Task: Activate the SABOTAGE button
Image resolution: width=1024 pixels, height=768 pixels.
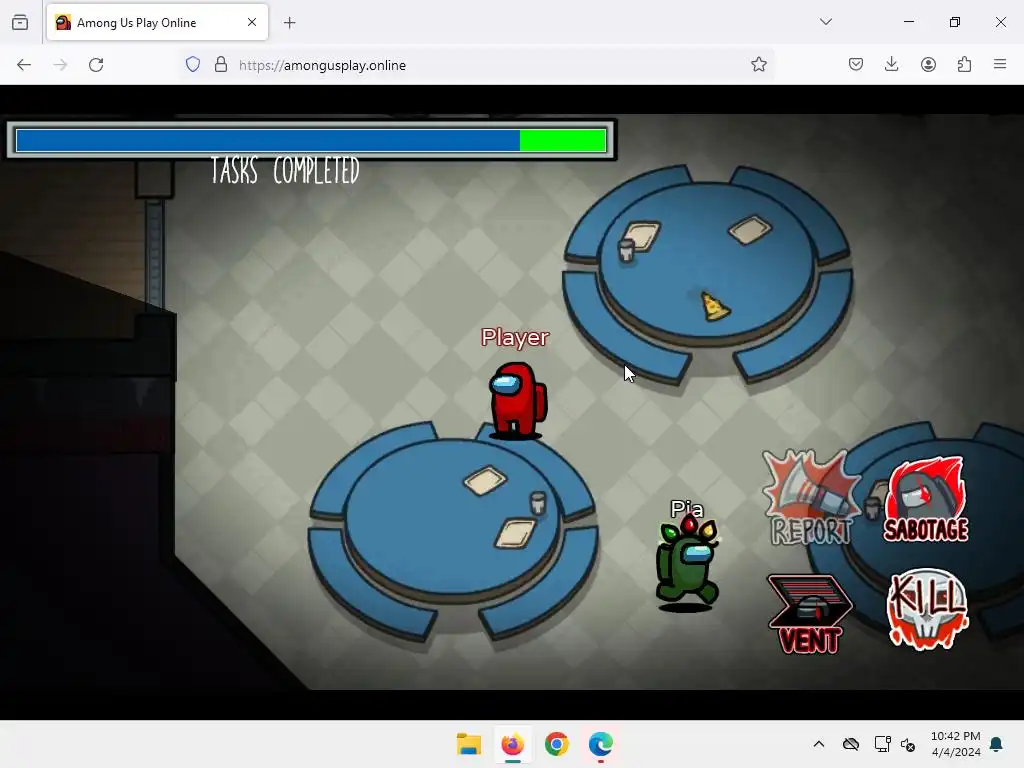Action: click(926, 500)
